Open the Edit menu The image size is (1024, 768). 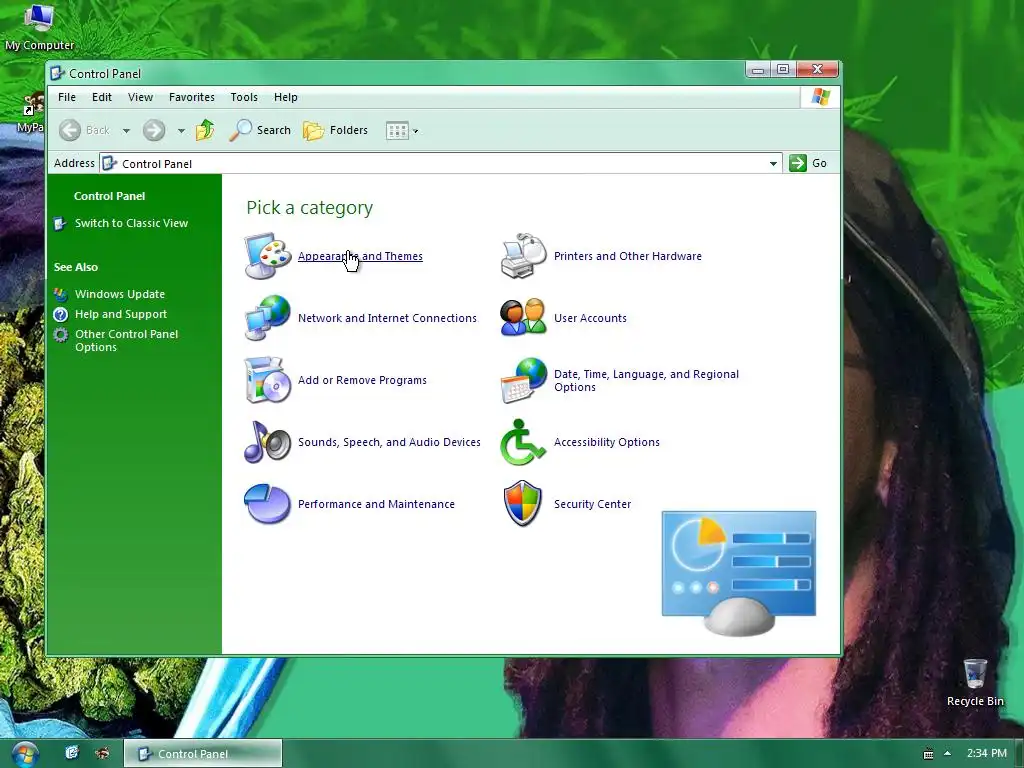click(x=102, y=97)
